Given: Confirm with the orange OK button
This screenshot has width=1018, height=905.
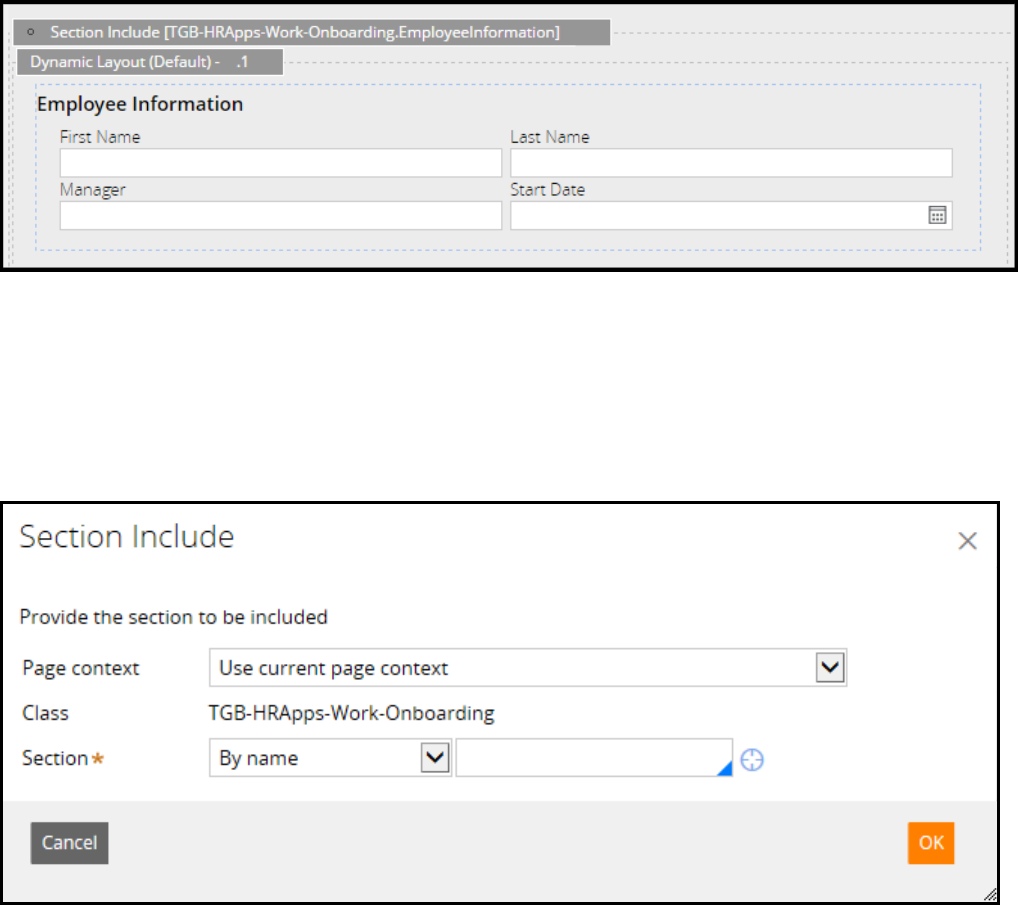Looking at the screenshot, I should 931,842.
